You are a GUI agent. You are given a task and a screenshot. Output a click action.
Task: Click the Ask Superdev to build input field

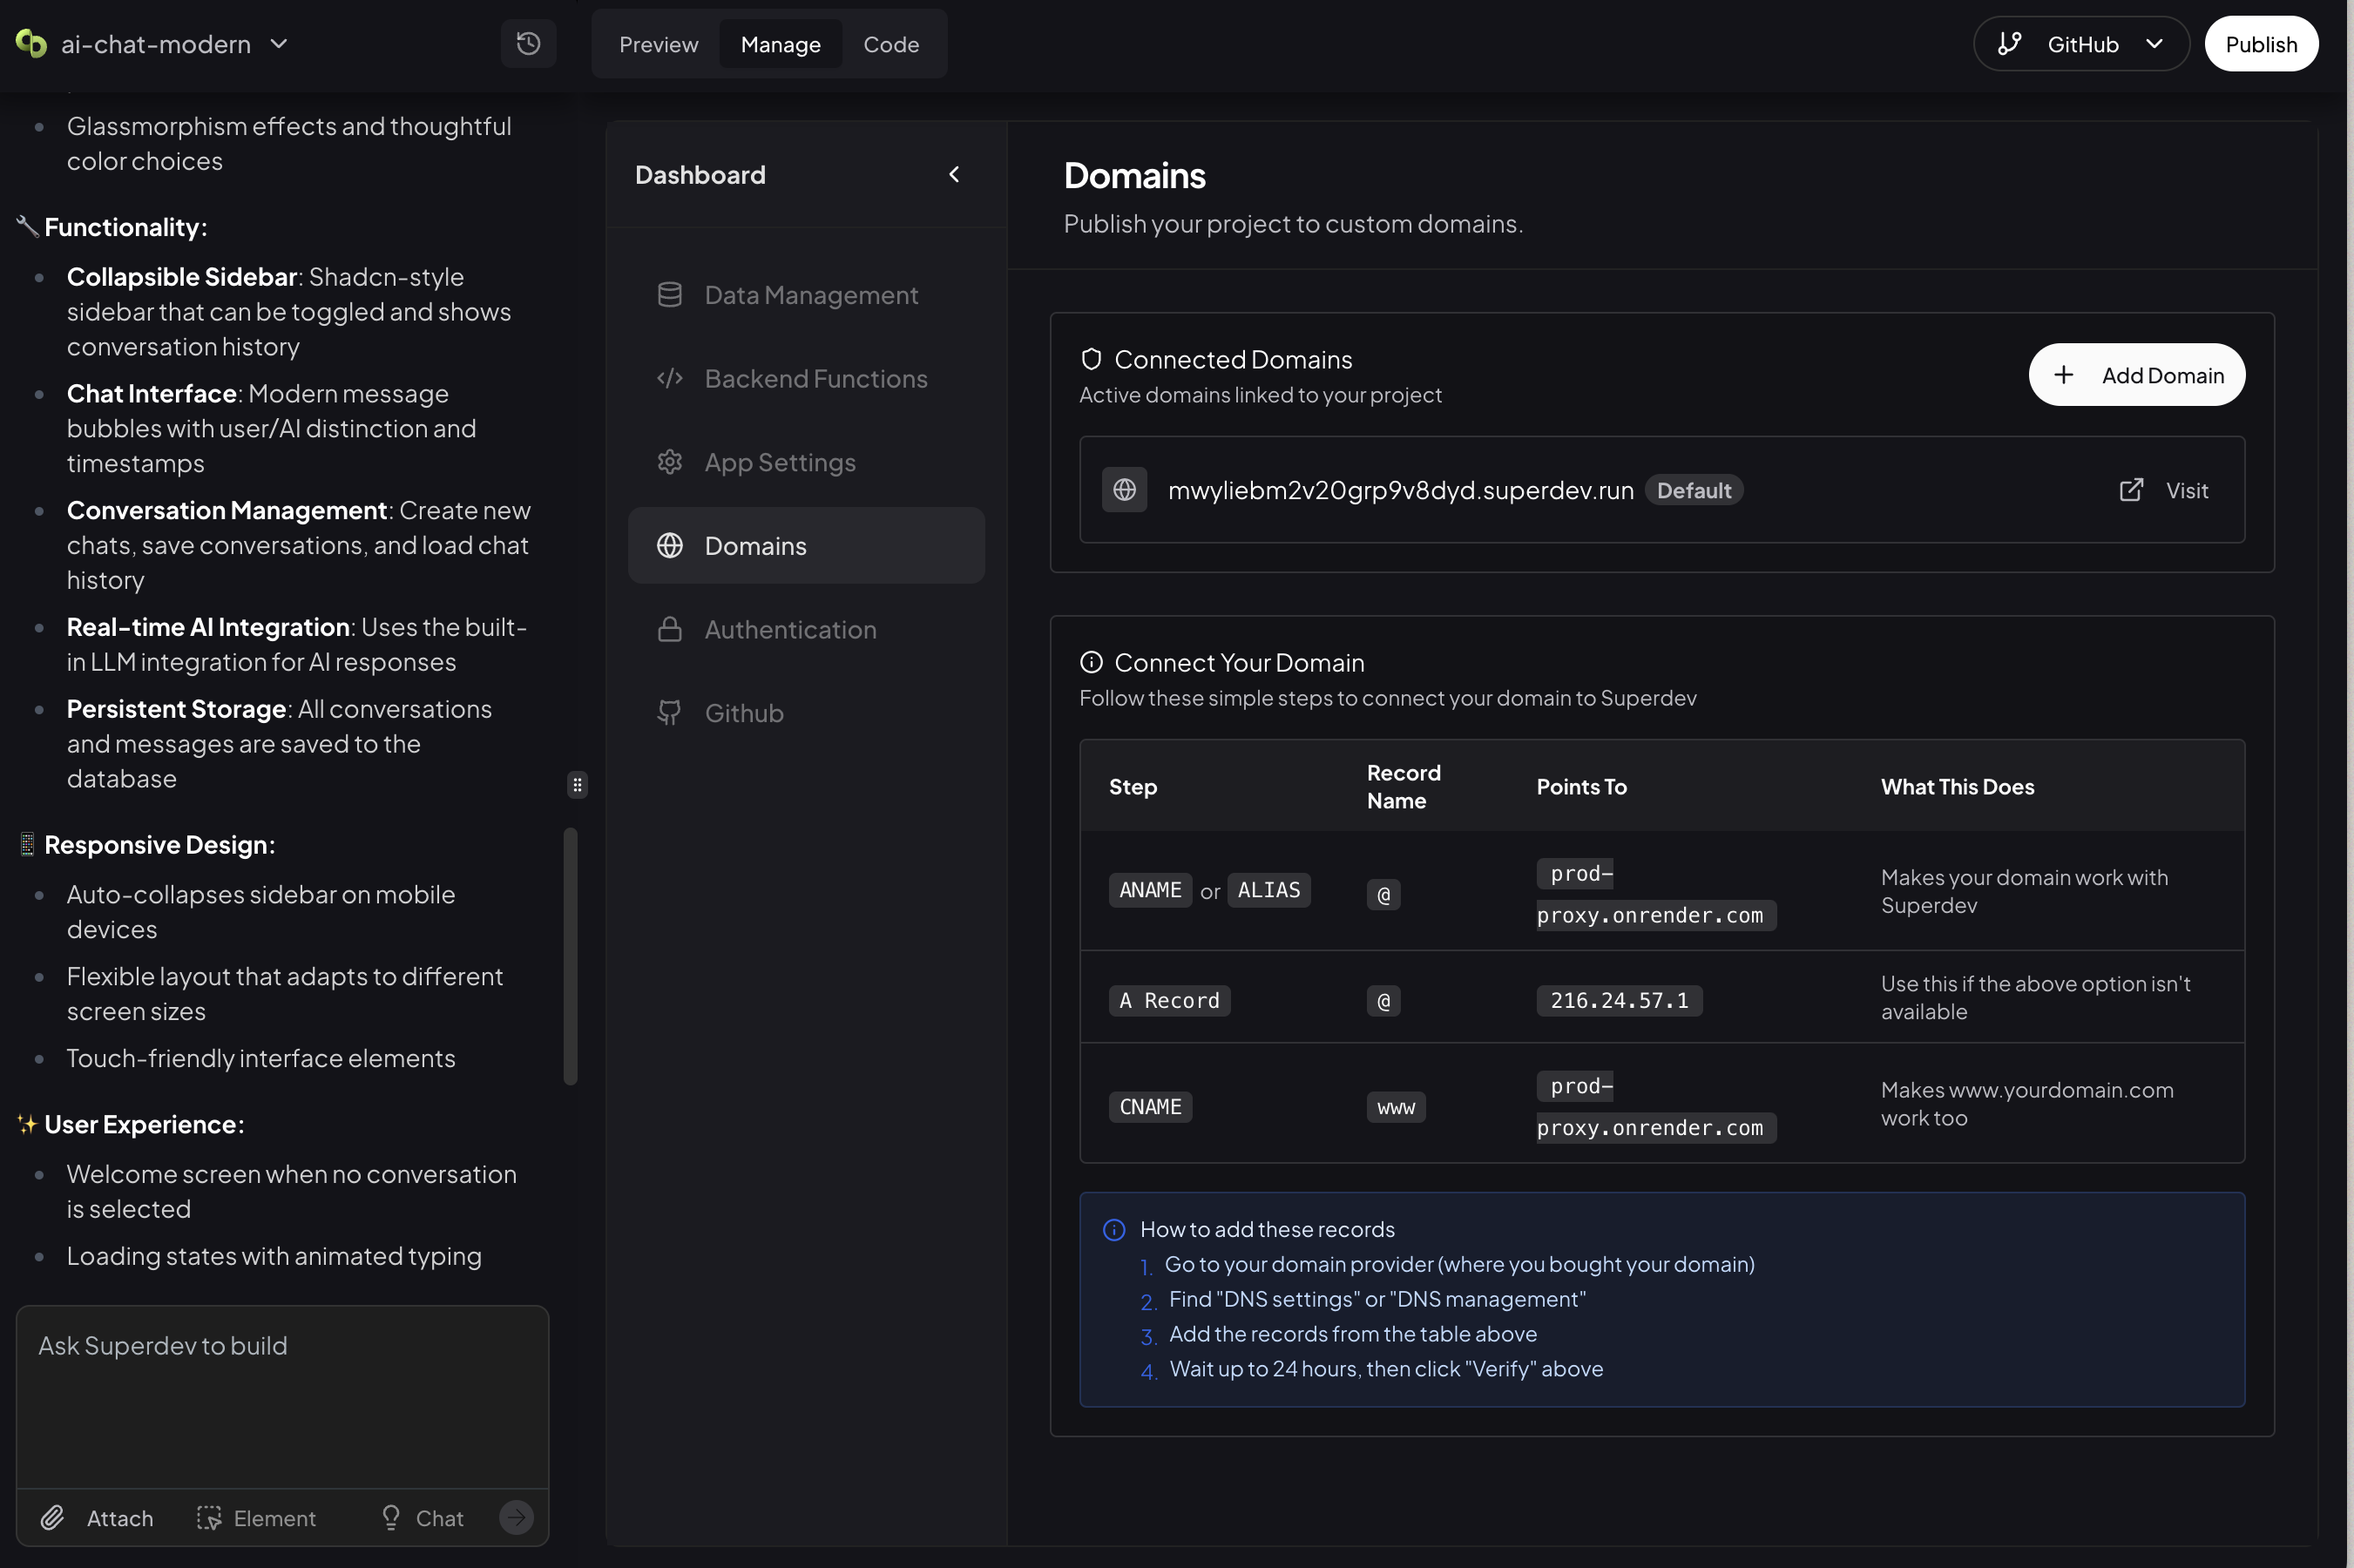click(x=283, y=1390)
